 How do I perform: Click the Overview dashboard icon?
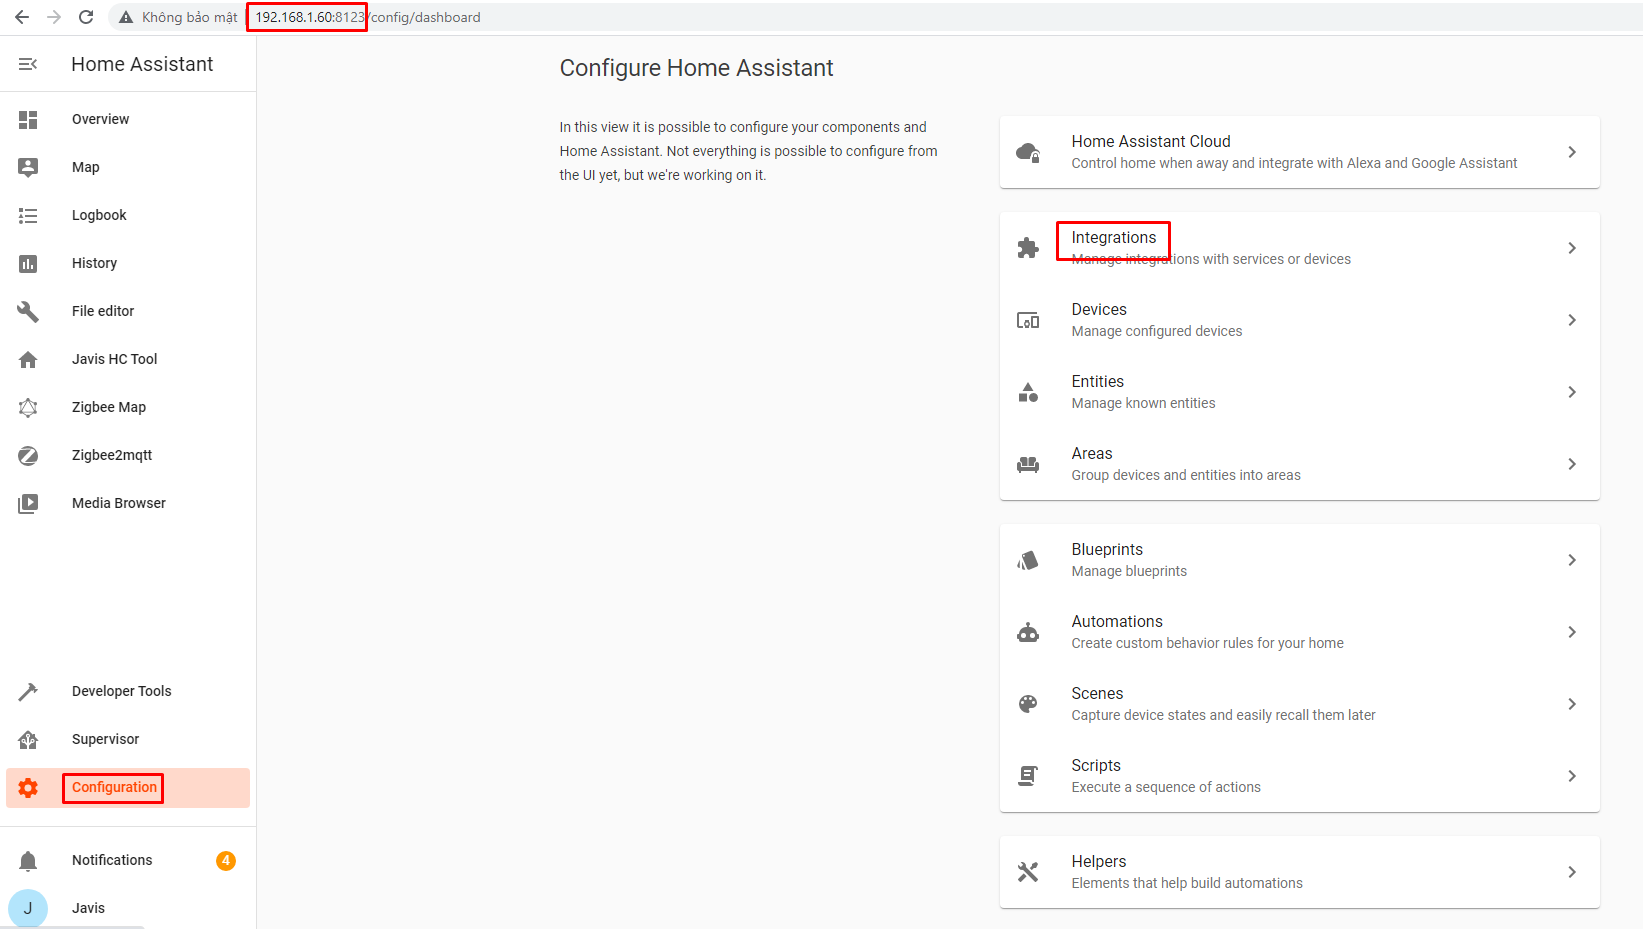(x=28, y=119)
